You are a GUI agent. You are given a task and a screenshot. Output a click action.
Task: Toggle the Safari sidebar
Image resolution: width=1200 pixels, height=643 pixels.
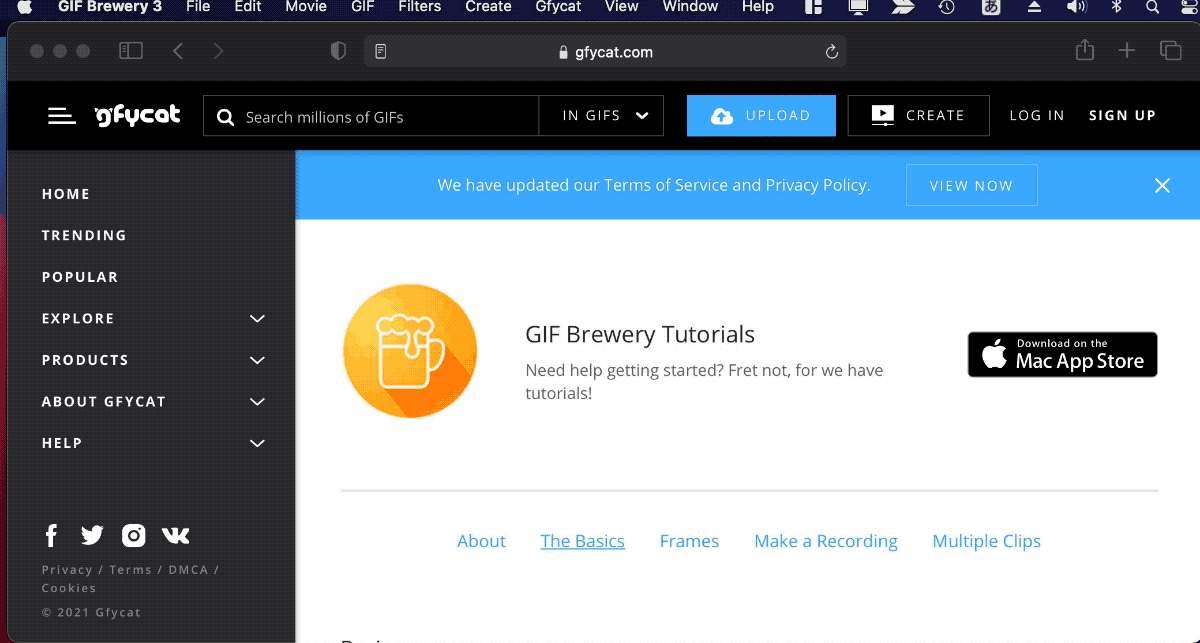tap(131, 51)
